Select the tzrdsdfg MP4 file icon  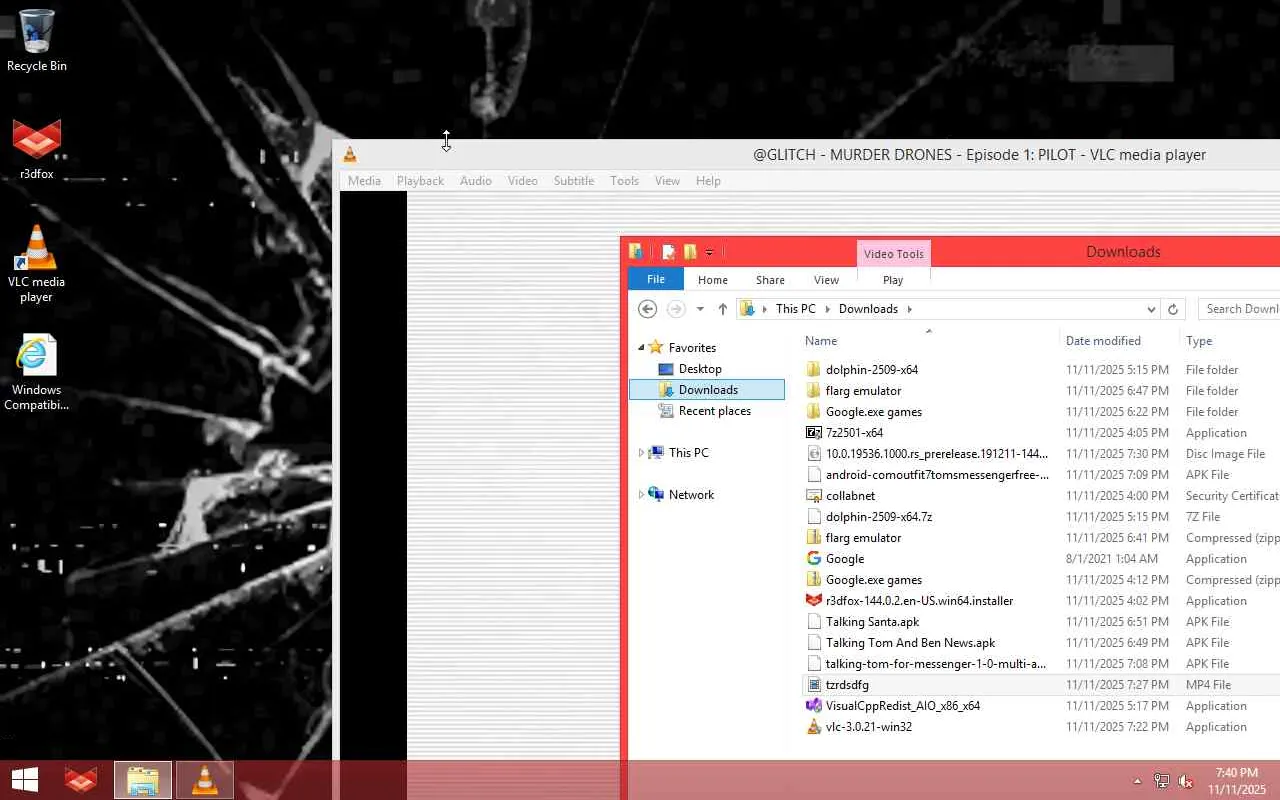point(814,685)
